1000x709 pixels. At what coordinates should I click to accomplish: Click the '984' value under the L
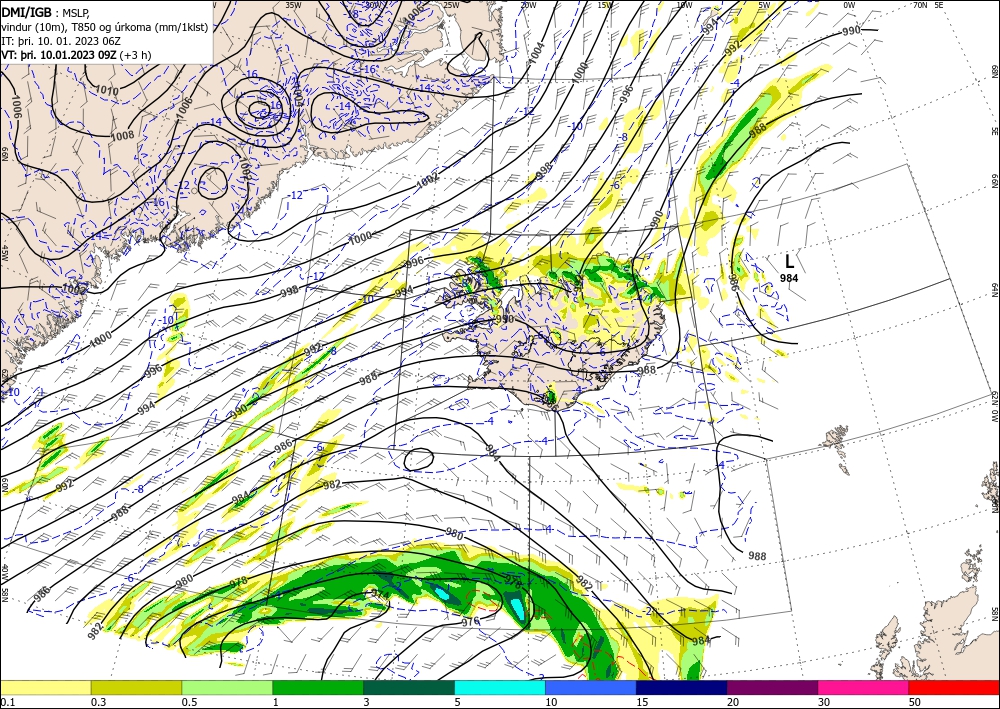789,278
